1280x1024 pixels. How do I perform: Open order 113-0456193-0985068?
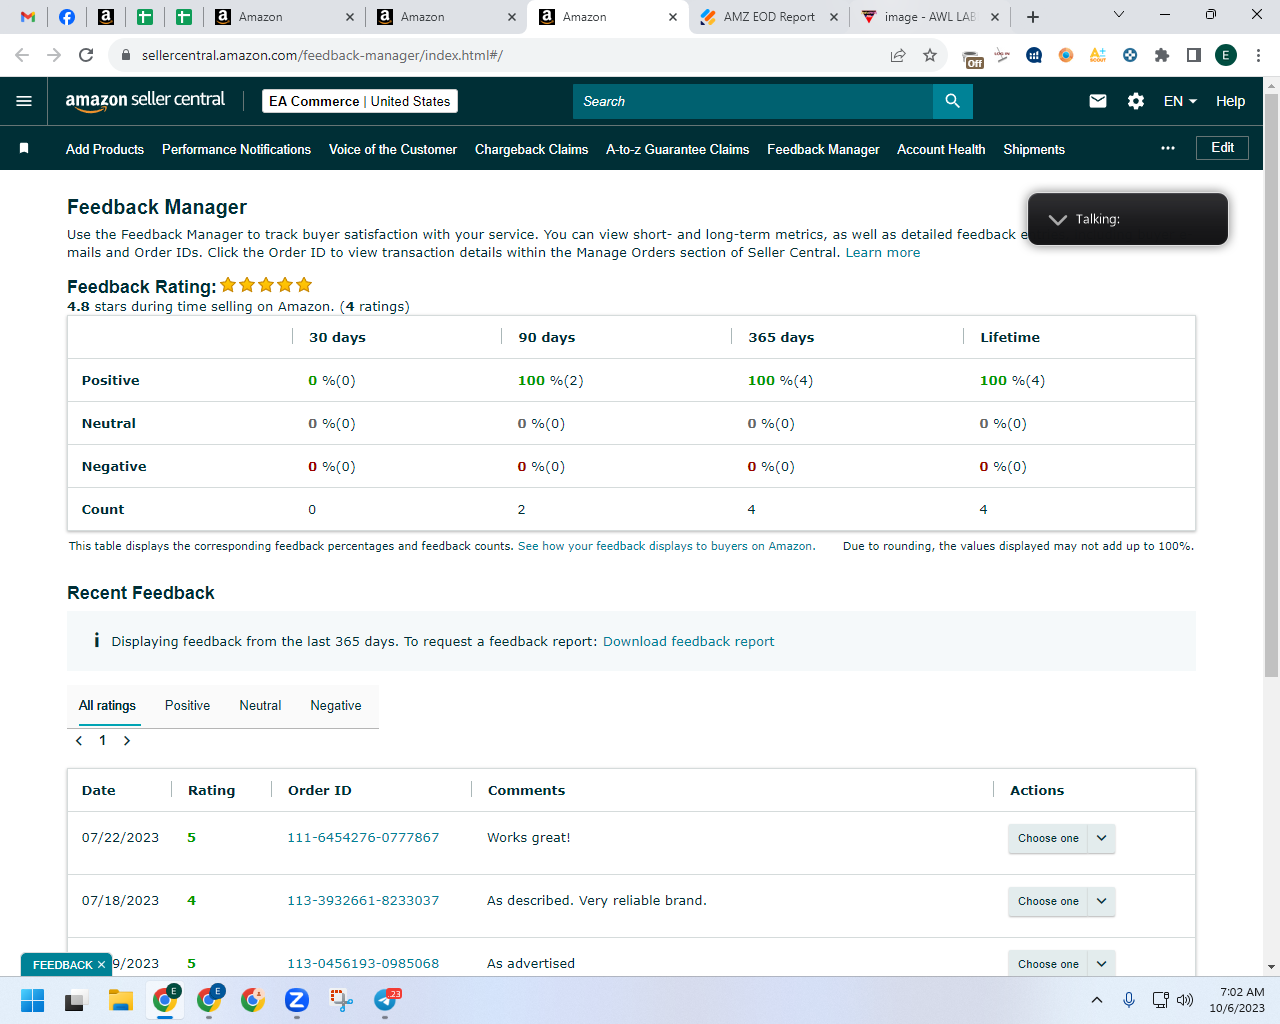[x=363, y=963]
